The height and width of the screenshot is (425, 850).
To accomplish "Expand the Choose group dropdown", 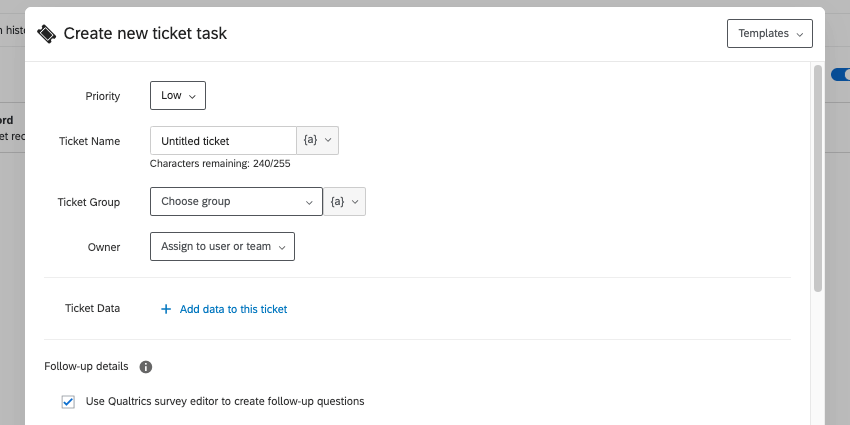I will click(236, 202).
